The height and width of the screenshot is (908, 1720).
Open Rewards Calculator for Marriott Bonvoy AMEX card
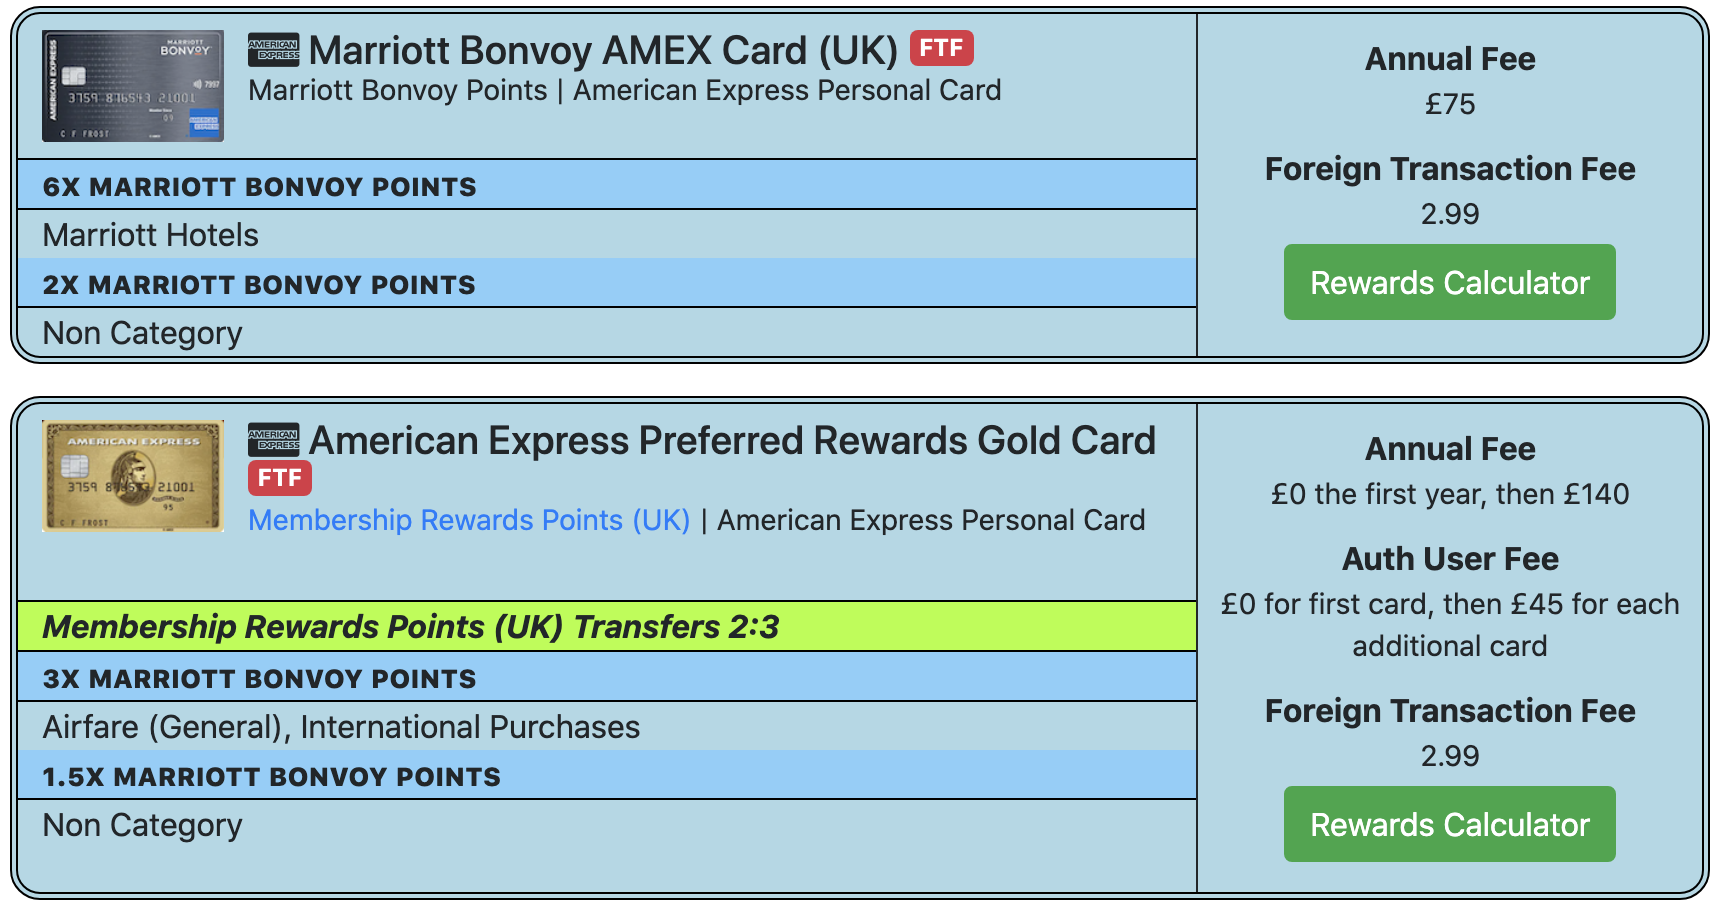(1450, 282)
